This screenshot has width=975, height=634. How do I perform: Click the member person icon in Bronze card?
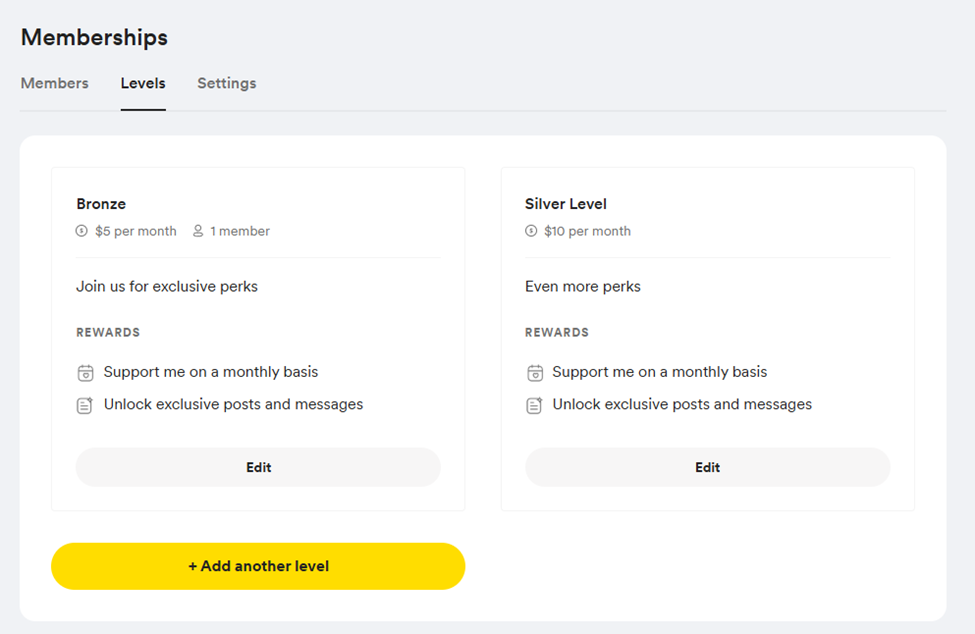click(x=198, y=231)
